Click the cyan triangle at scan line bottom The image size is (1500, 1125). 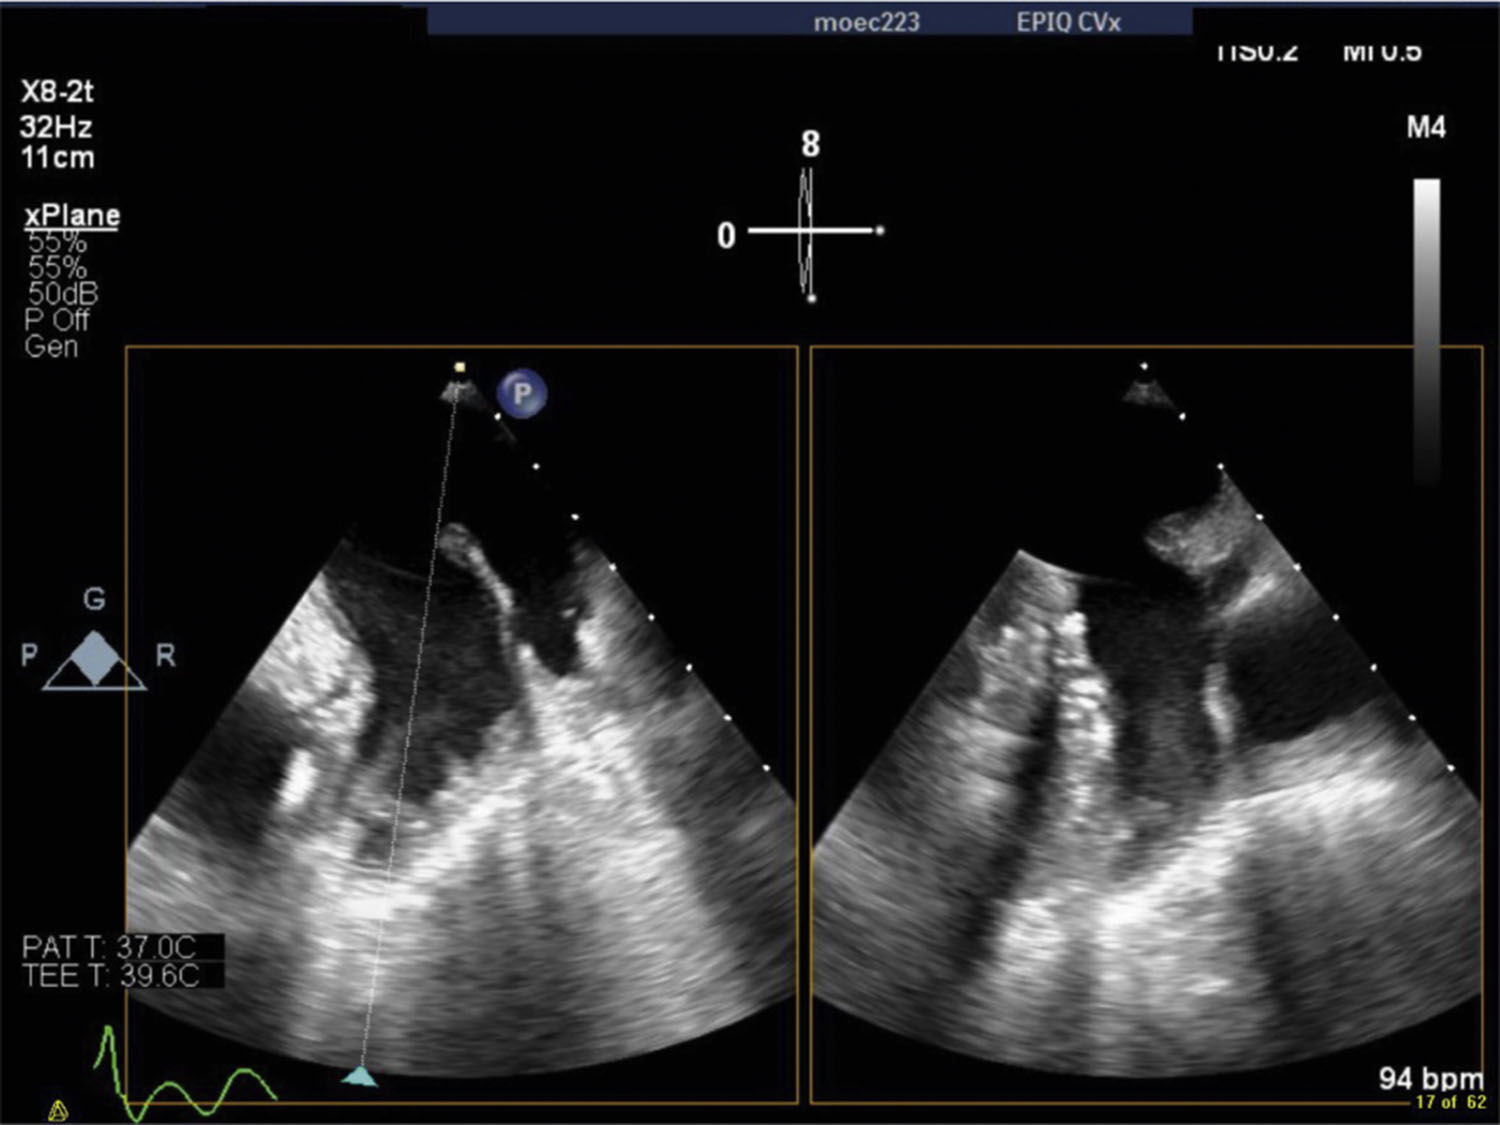tap(360, 1077)
